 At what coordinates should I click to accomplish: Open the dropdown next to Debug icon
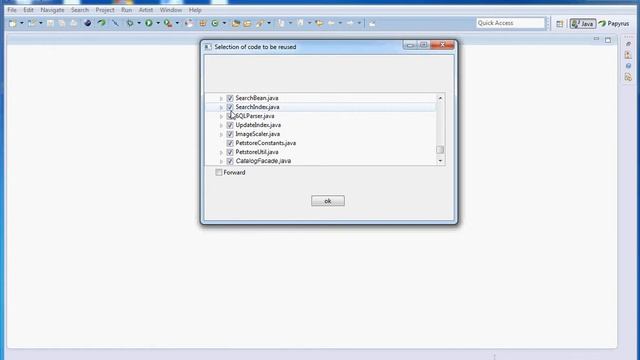click(x=139, y=23)
